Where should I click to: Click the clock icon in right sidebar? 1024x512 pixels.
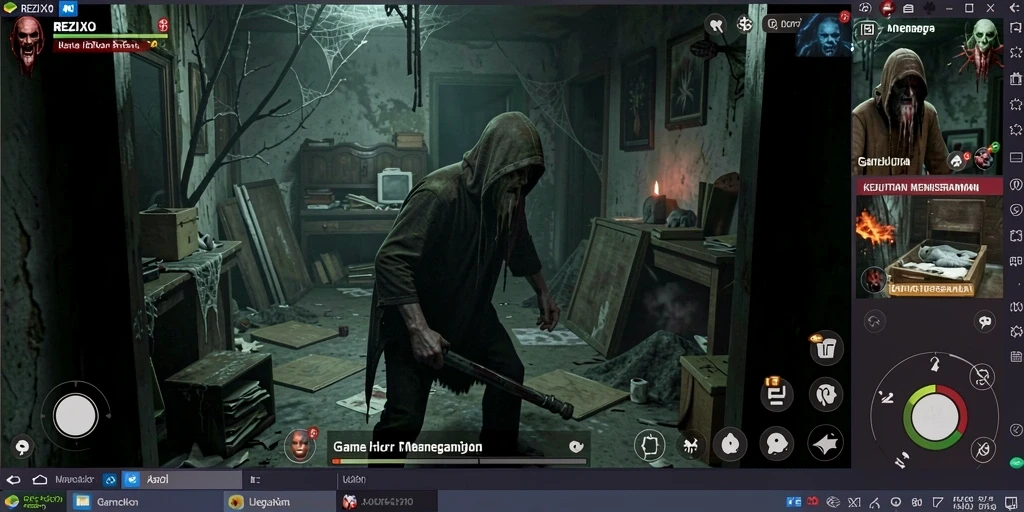1016,429
